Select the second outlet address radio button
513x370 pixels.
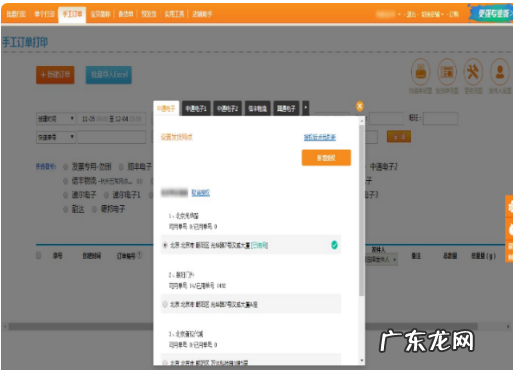pos(165,304)
